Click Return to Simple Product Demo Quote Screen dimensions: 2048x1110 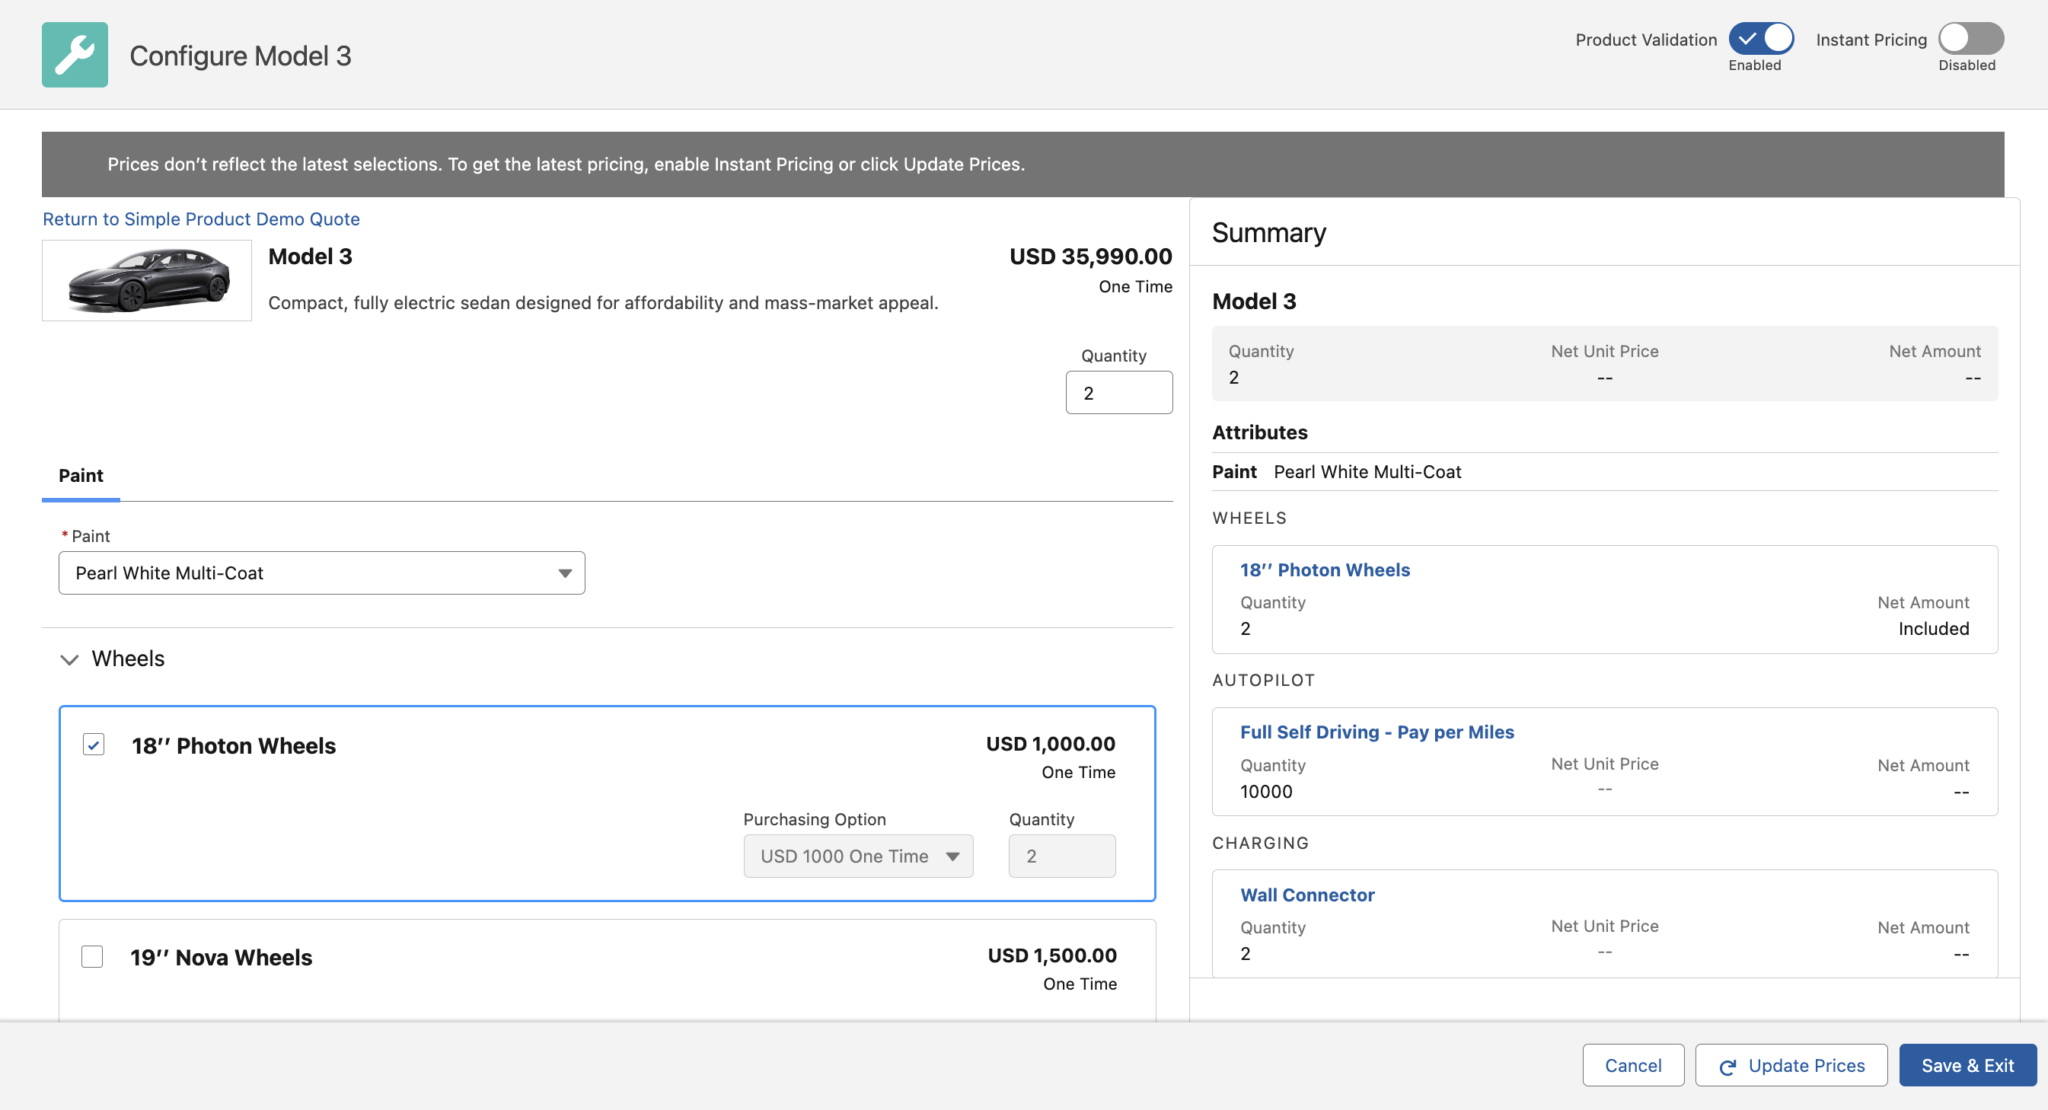pos(200,219)
